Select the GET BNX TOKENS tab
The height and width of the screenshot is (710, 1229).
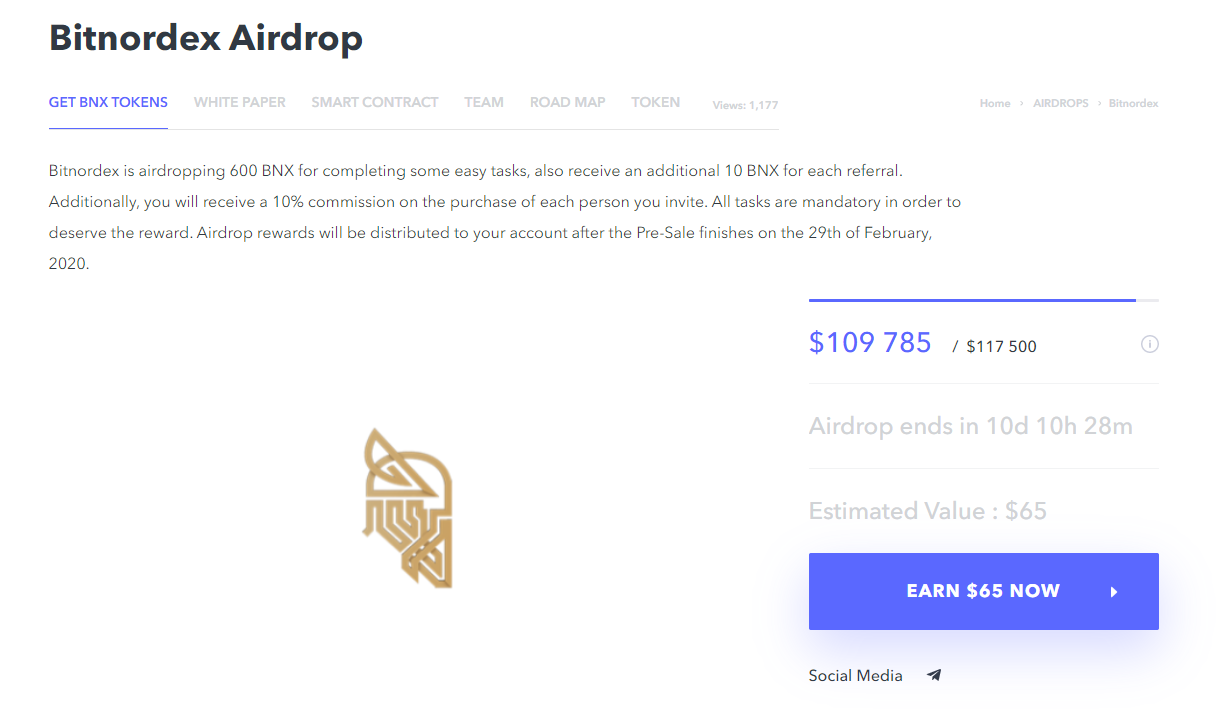coord(108,102)
